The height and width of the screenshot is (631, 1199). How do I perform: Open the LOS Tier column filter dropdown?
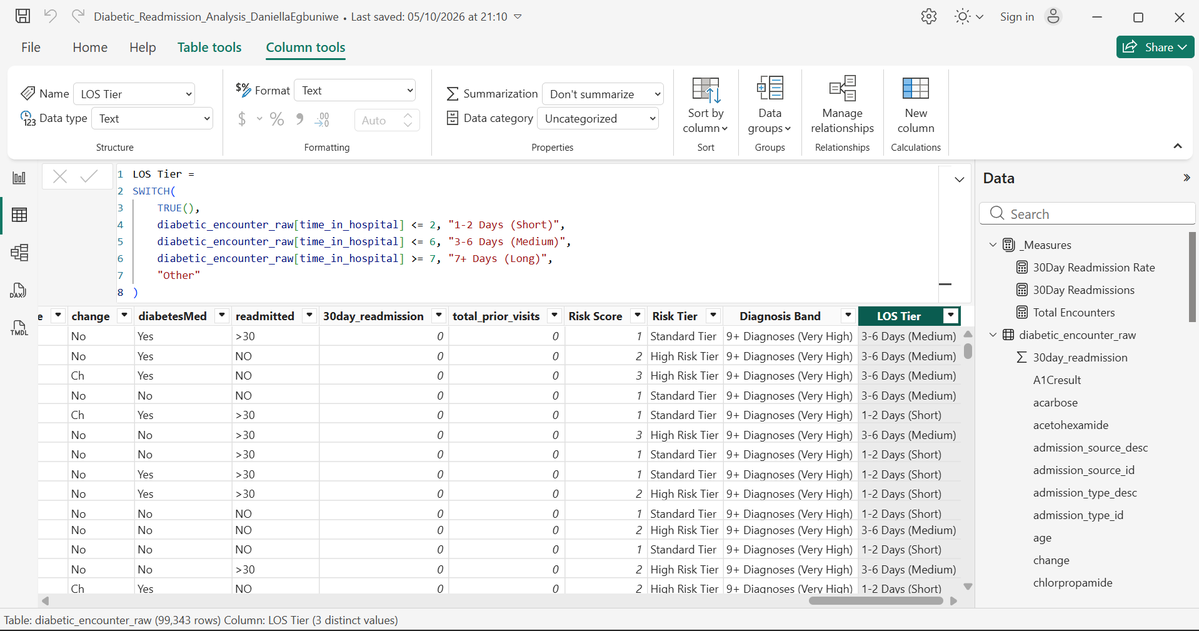(x=950, y=316)
